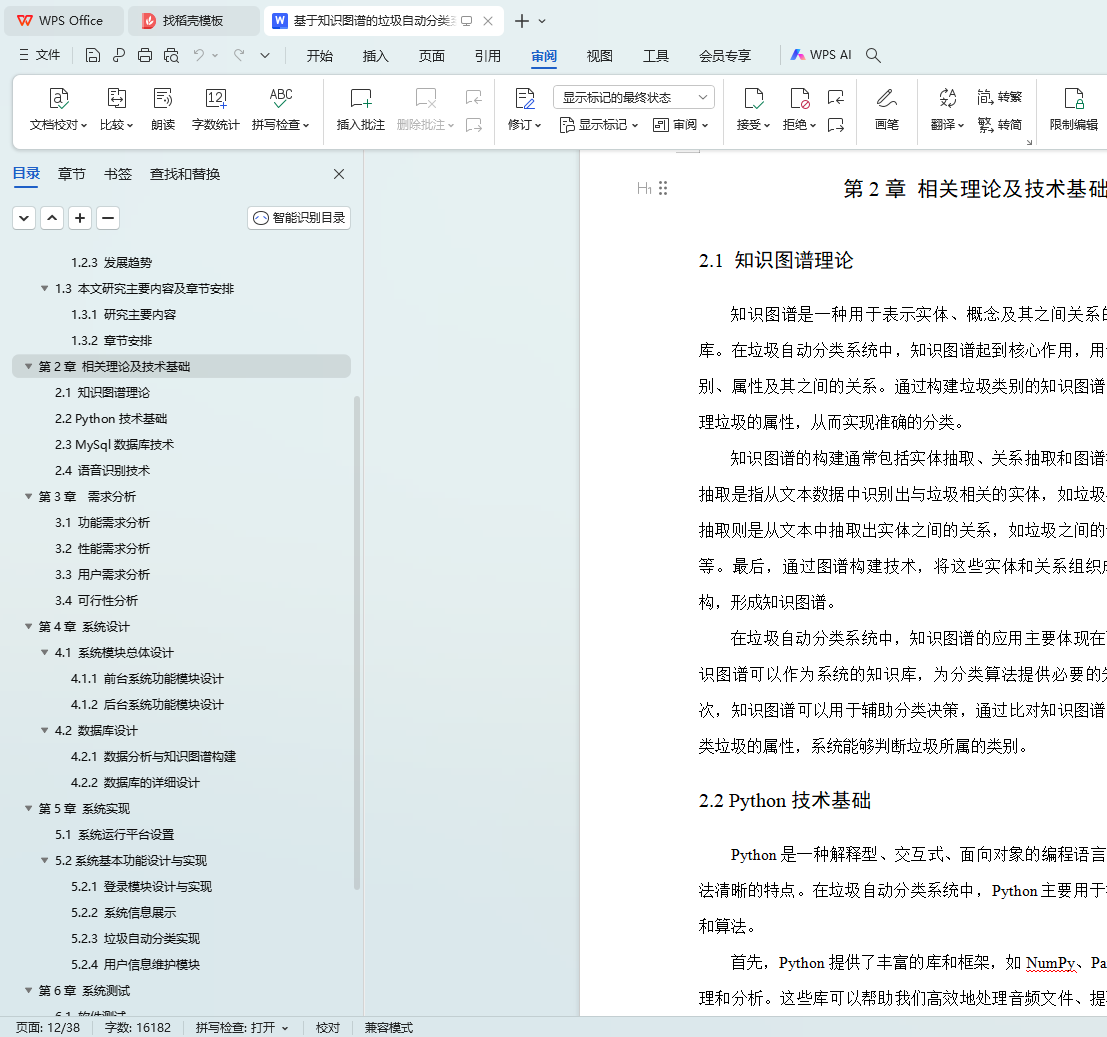The width and height of the screenshot is (1107, 1037).
Task: Switch to the 引用 ribbon tab
Action: (x=488, y=56)
